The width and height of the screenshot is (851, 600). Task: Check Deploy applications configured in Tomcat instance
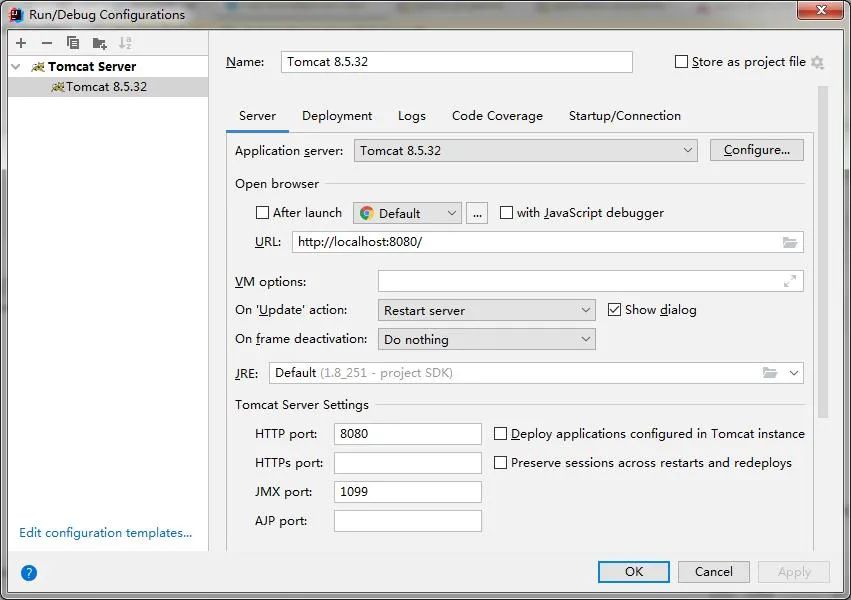pyautogui.click(x=500, y=433)
